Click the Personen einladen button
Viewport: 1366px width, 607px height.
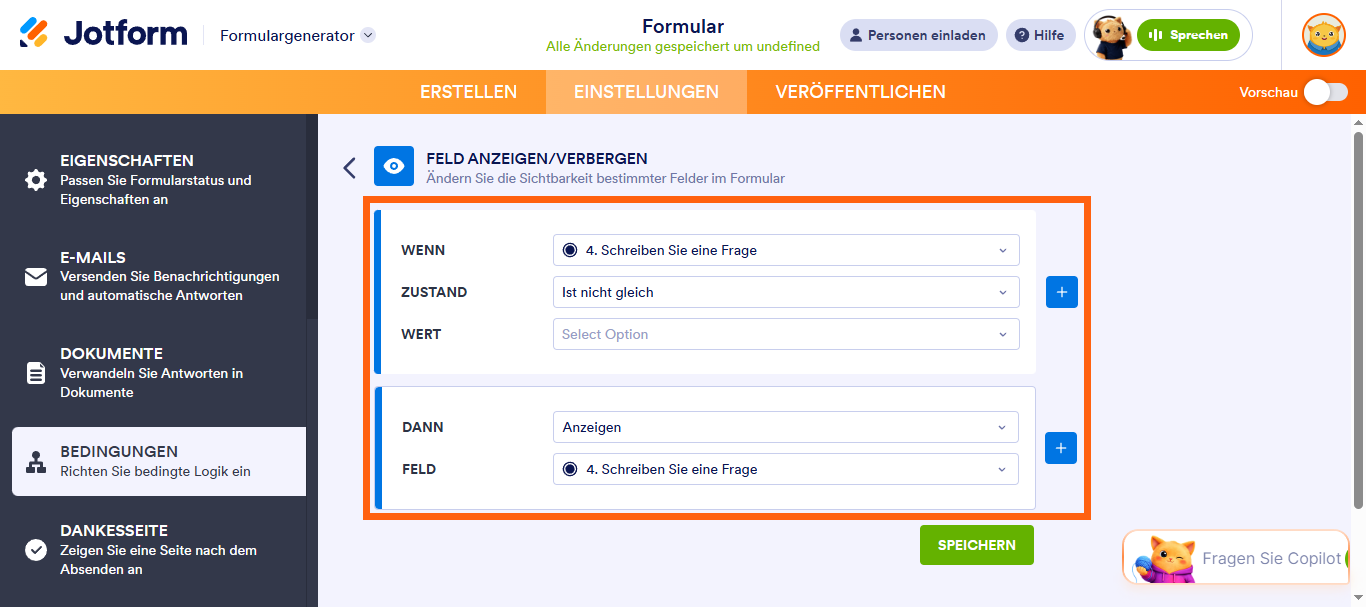(x=918, y=35)
